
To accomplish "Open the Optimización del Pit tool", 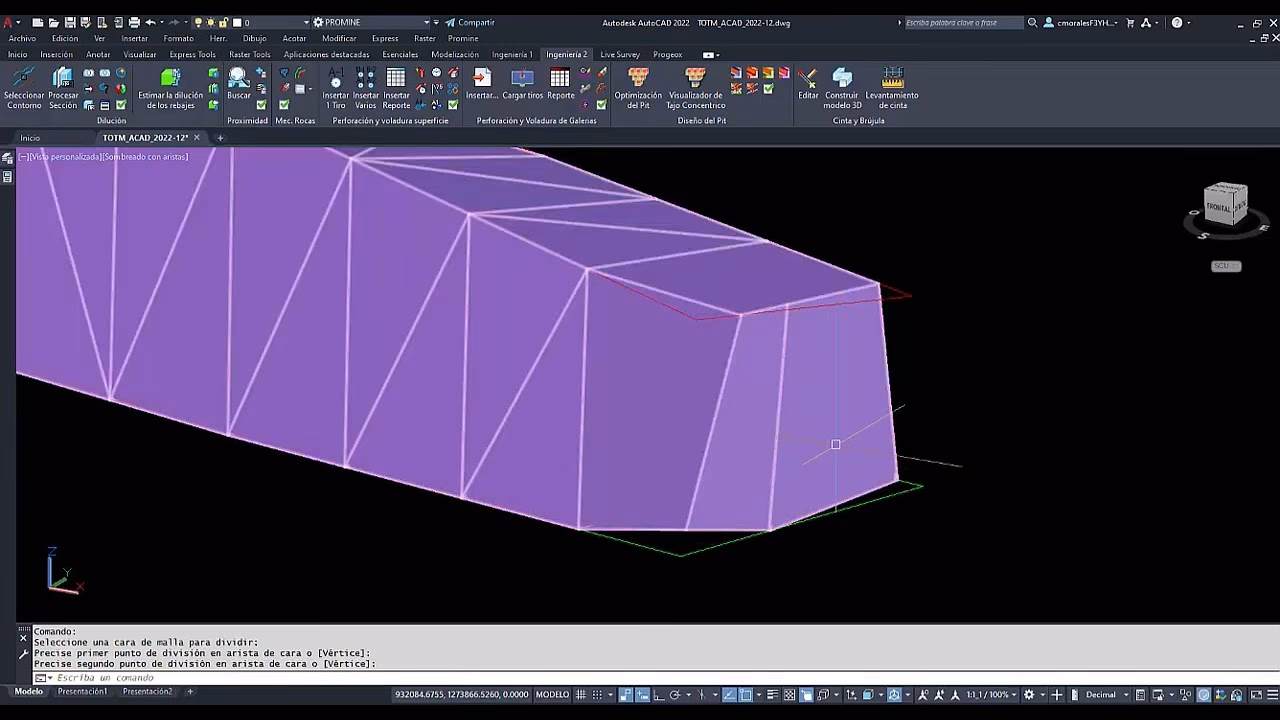I will click(x=637, y=90).
